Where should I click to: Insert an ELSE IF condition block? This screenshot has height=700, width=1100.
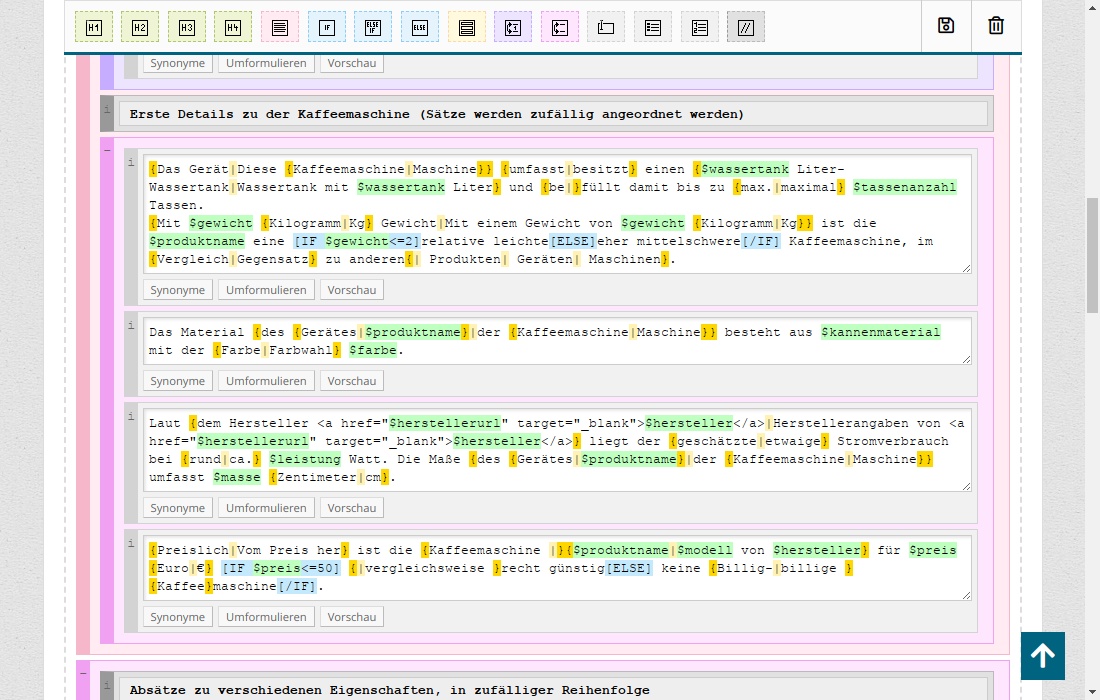click(373, 27)
